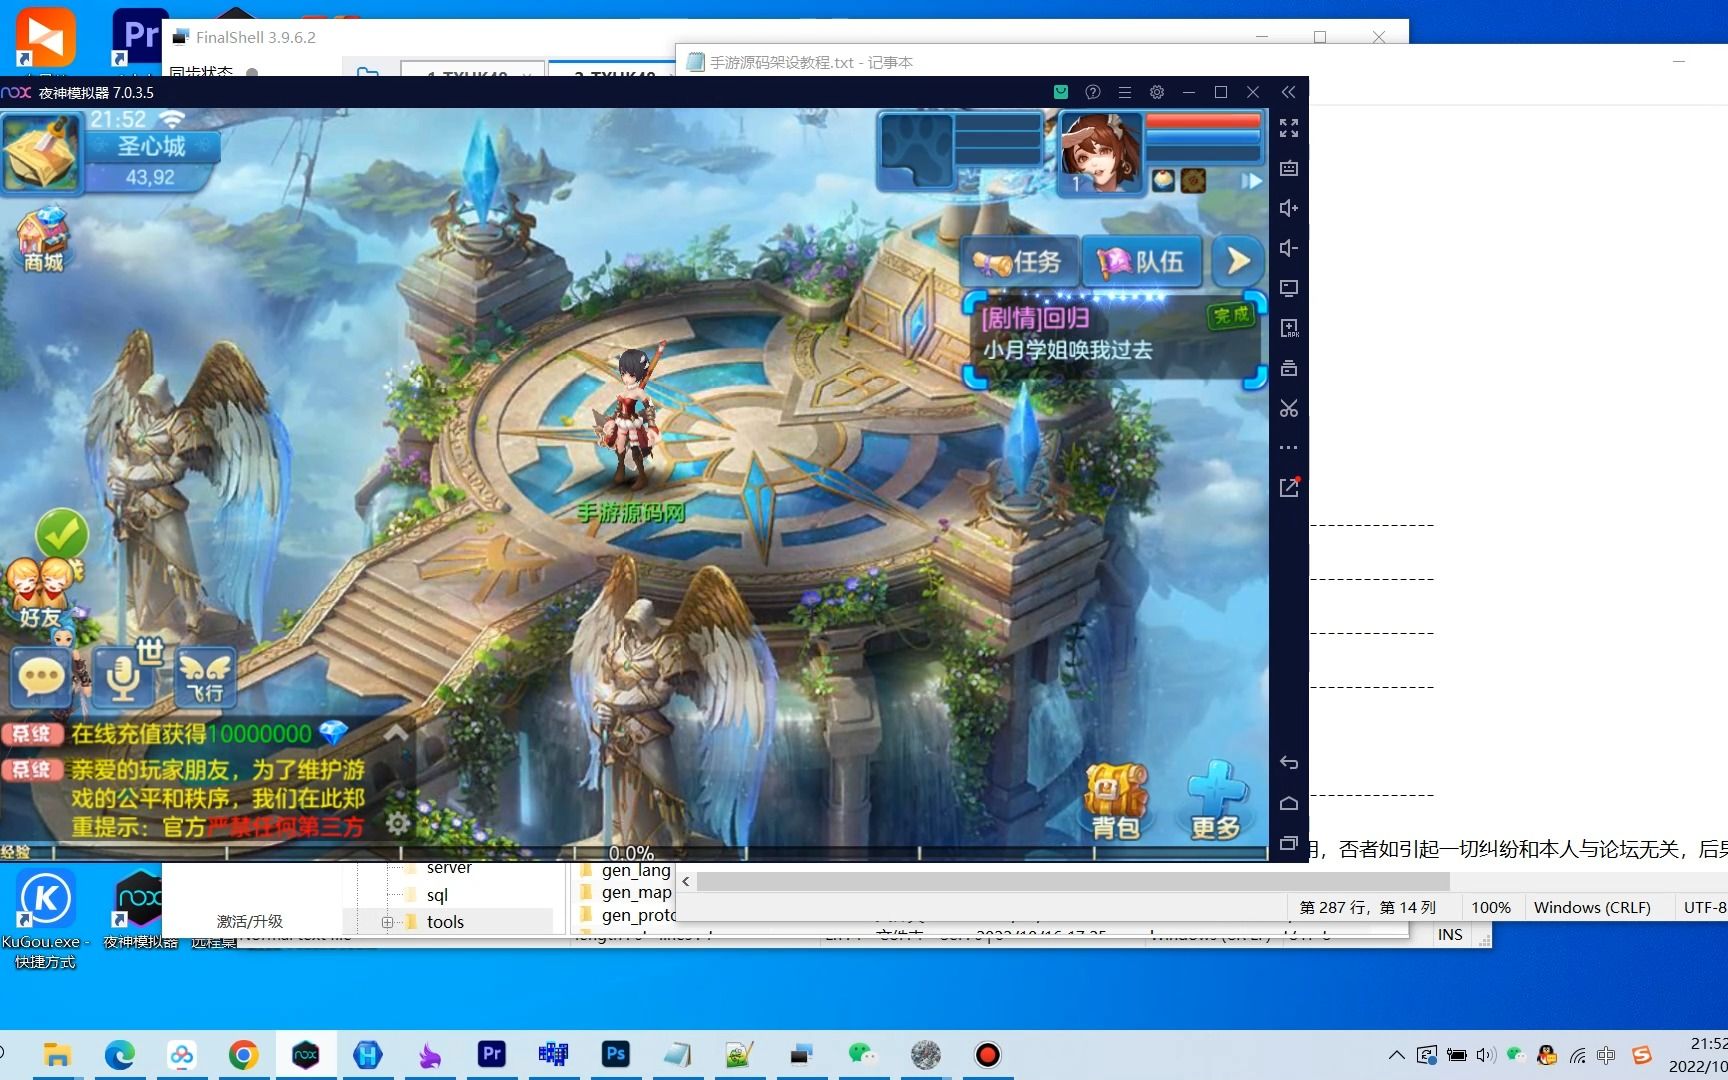Open Microsoft Edge from taskbar
Screen dimensions: 1728x1080
[x=119, y=1055]
